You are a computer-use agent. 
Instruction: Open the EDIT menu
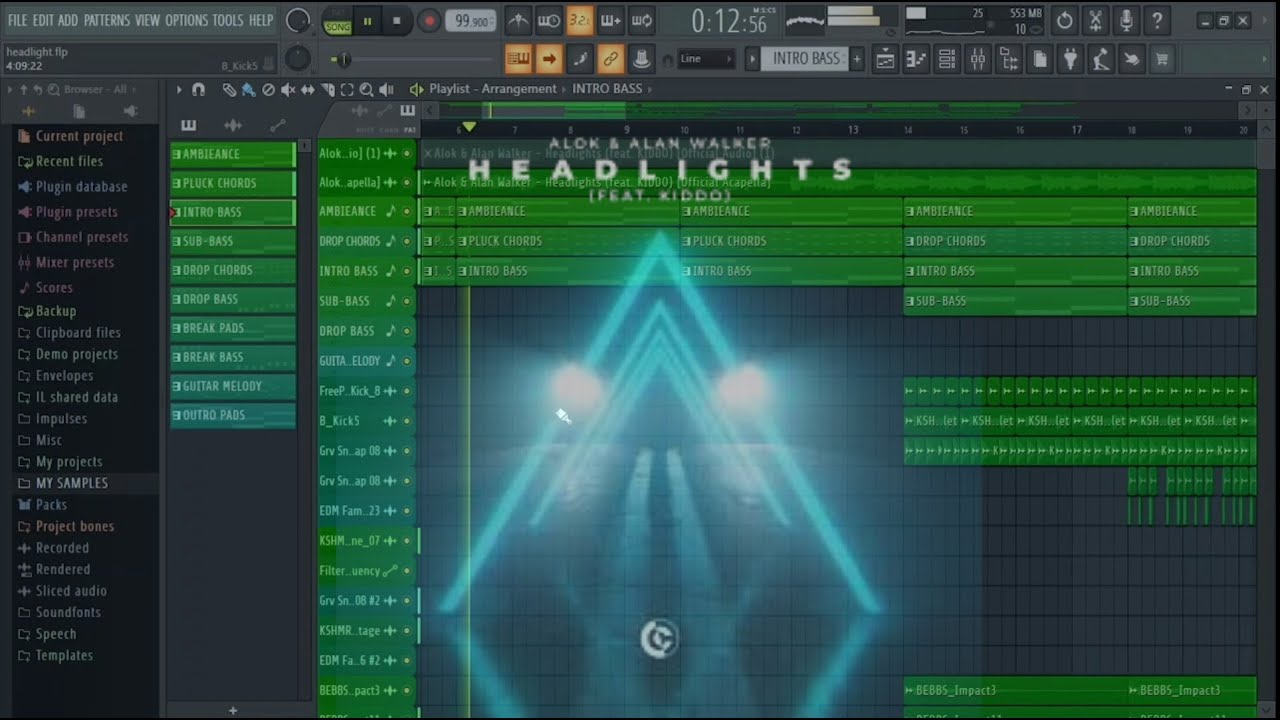[x=43, y=20]
